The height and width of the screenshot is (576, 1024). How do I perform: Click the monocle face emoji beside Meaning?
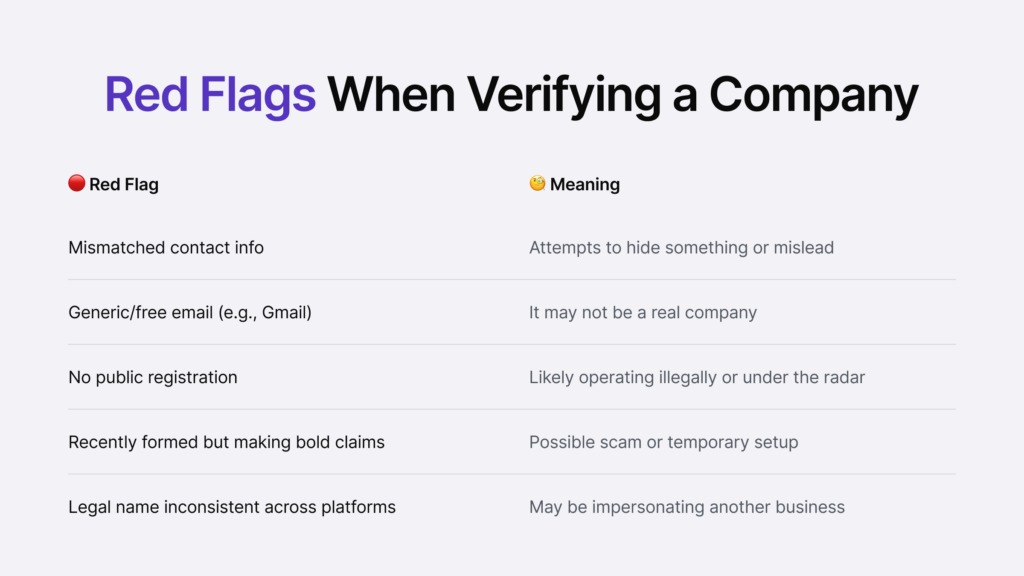537,183
